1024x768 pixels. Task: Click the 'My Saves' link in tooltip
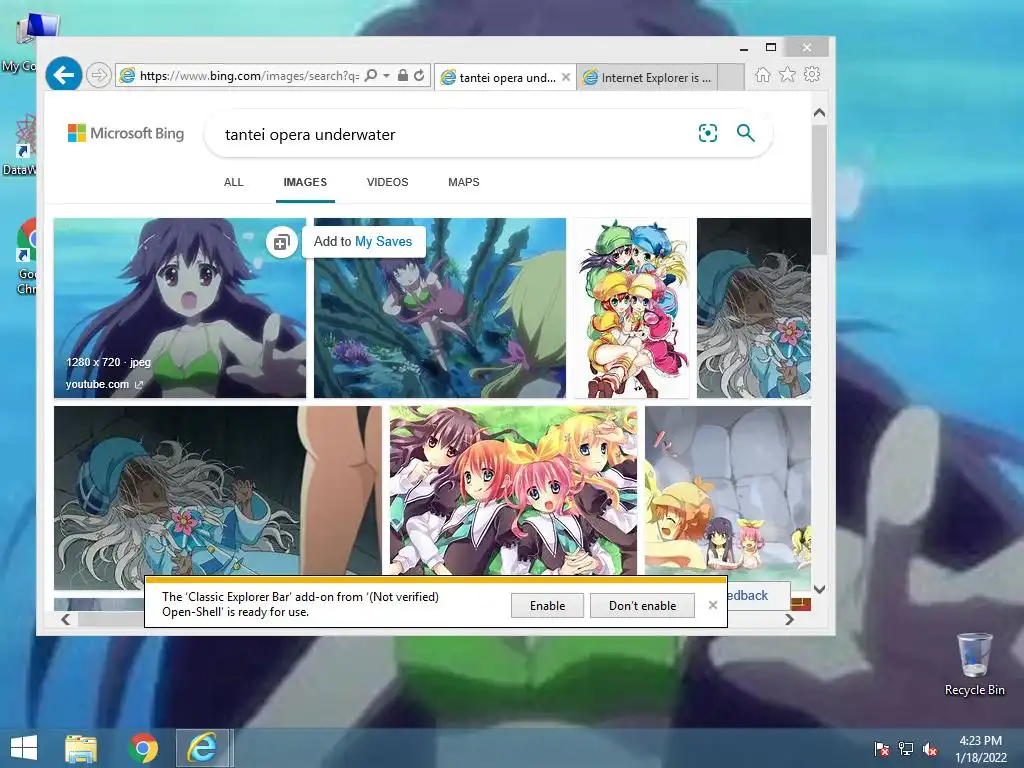[x=383, y=242]
